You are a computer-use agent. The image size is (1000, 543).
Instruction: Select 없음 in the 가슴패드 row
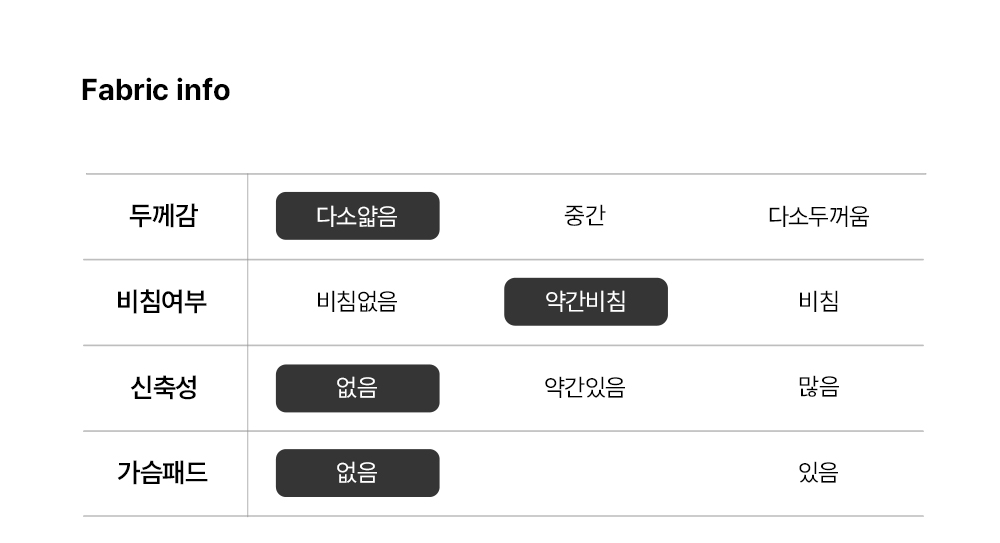point(357,473)
